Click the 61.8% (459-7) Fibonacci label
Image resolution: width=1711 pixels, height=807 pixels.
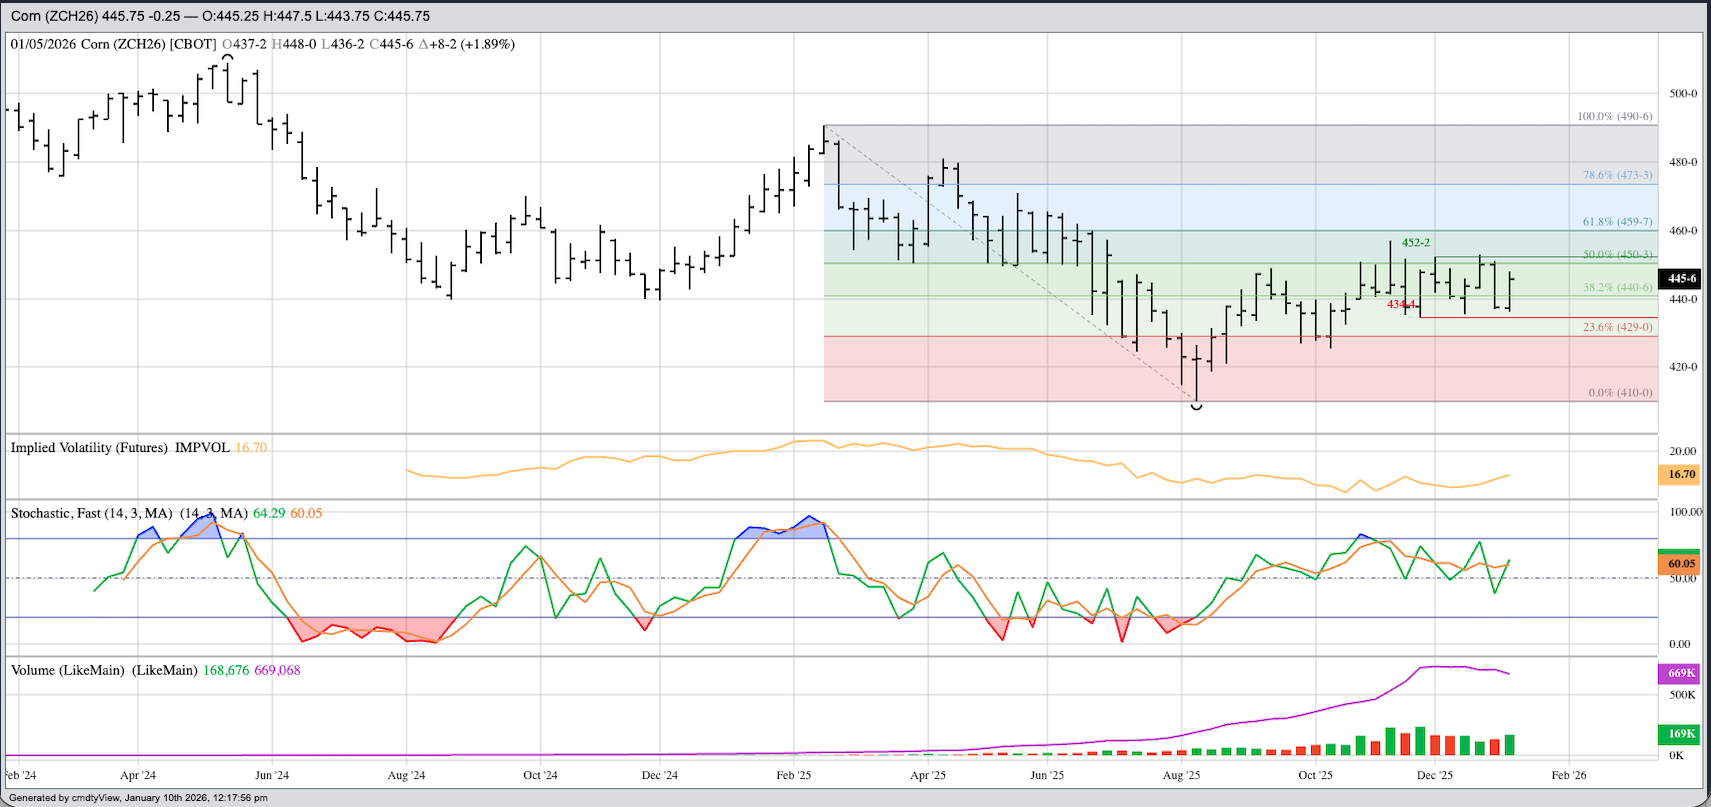[1617, 222]
